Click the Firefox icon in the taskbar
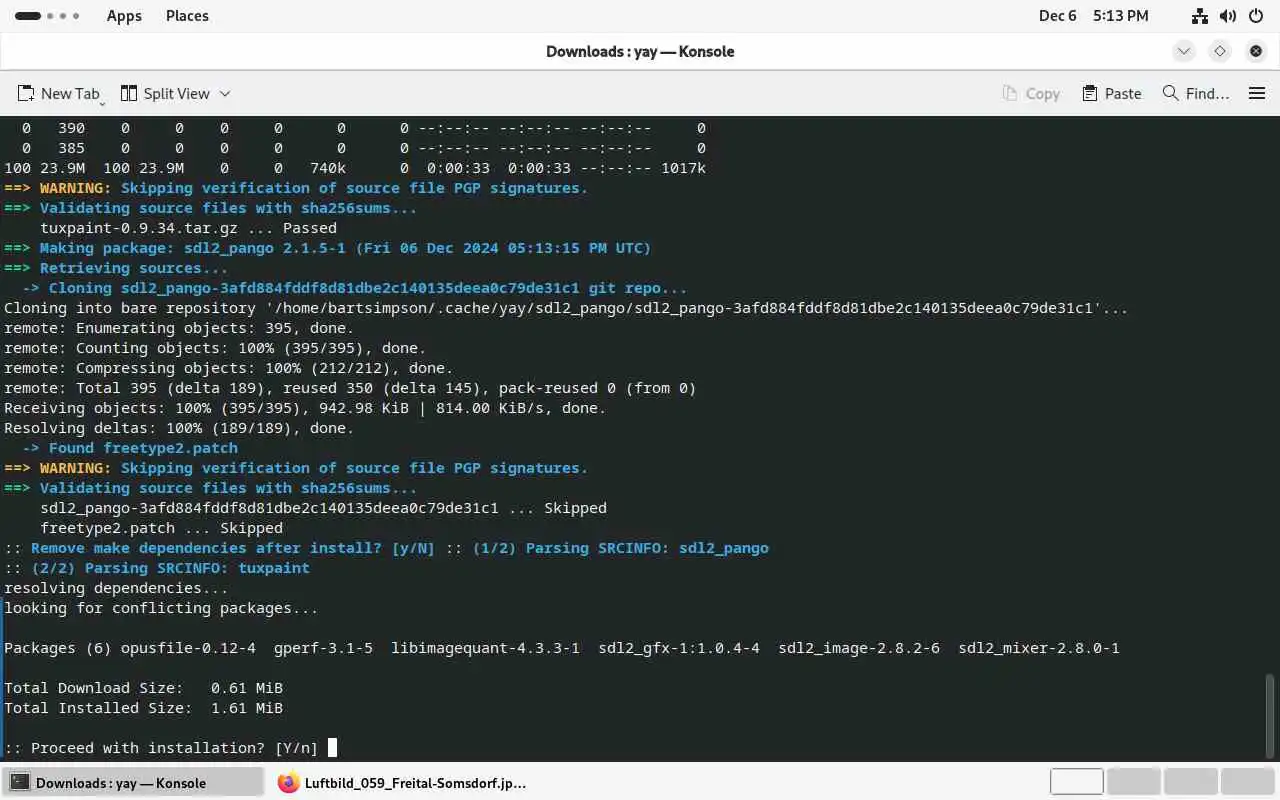 (288, 783)
